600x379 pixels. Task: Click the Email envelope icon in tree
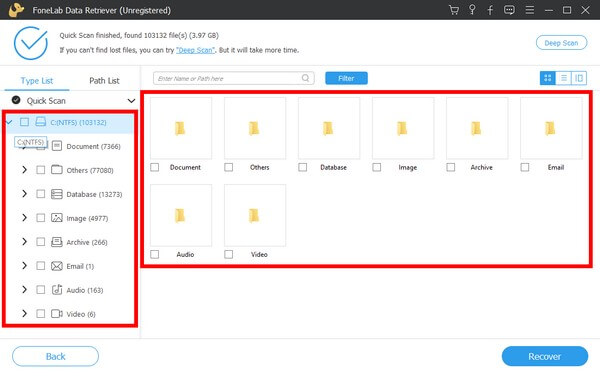pyautogui.click(x=57, y=266)
